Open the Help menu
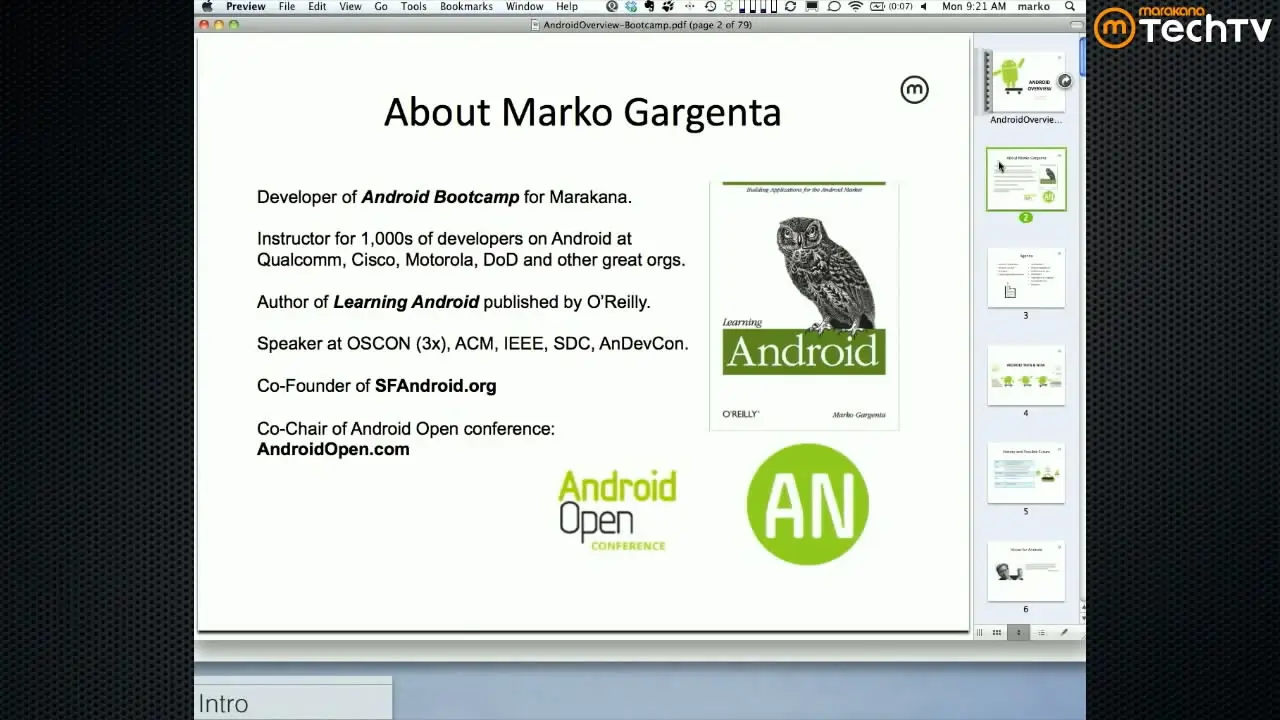Viewport: 1280px width, 720px height. click(x=567, y=6)
